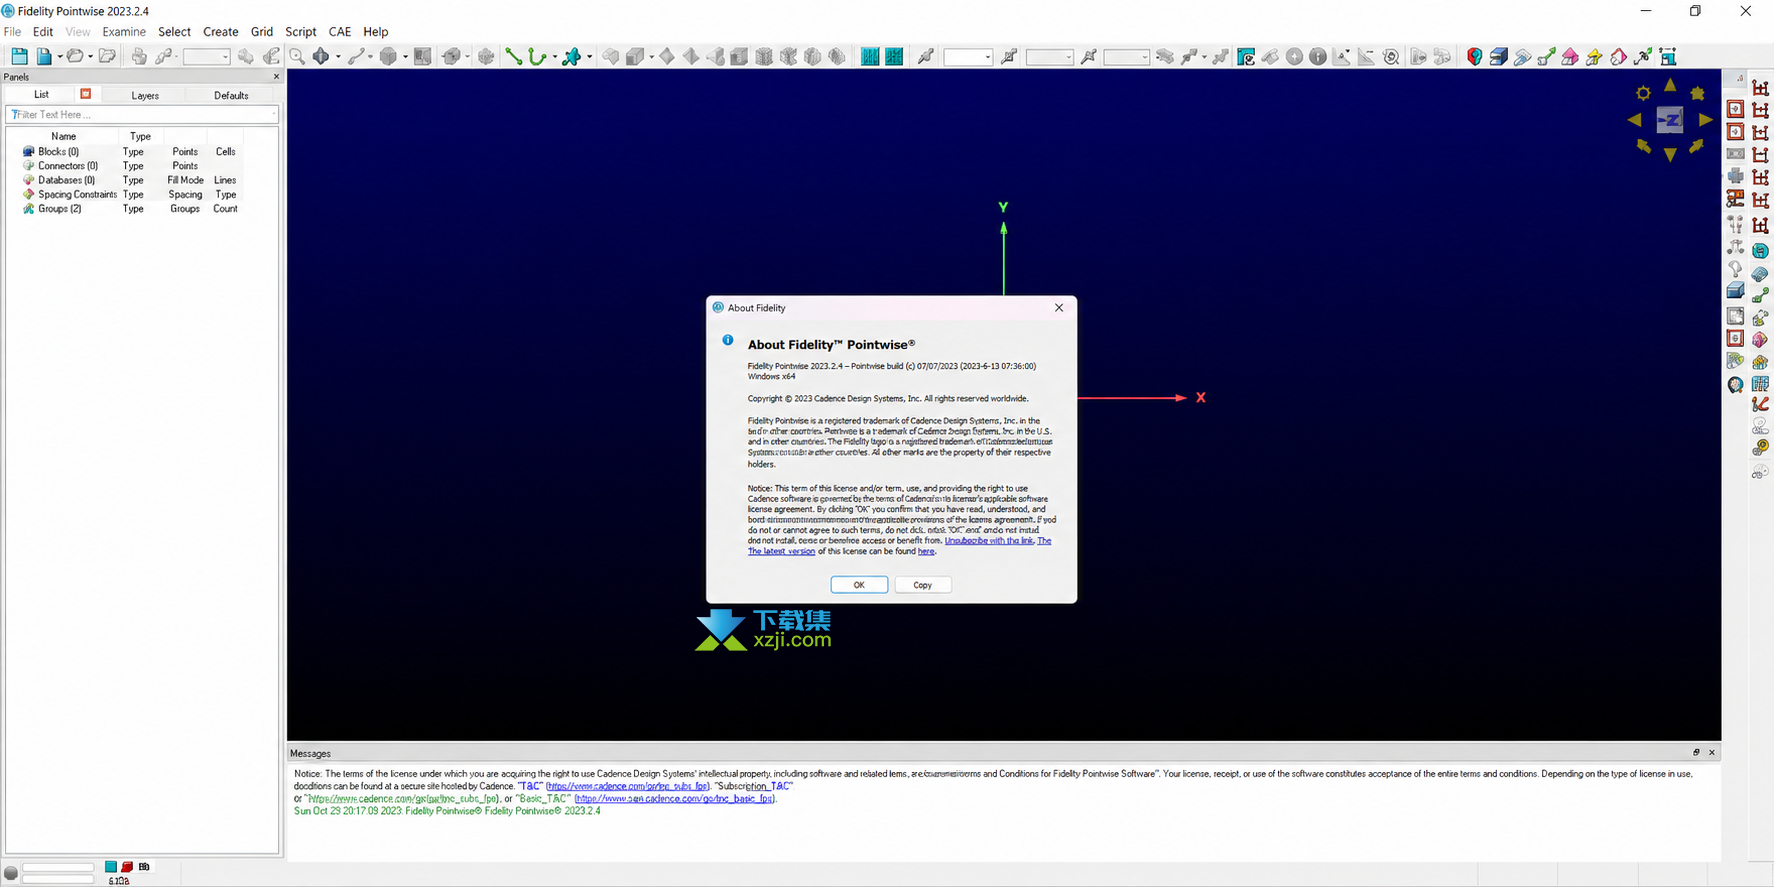Open the first empty combo box in toolbar
The image size is (1774, 887).
click(206, 57)
